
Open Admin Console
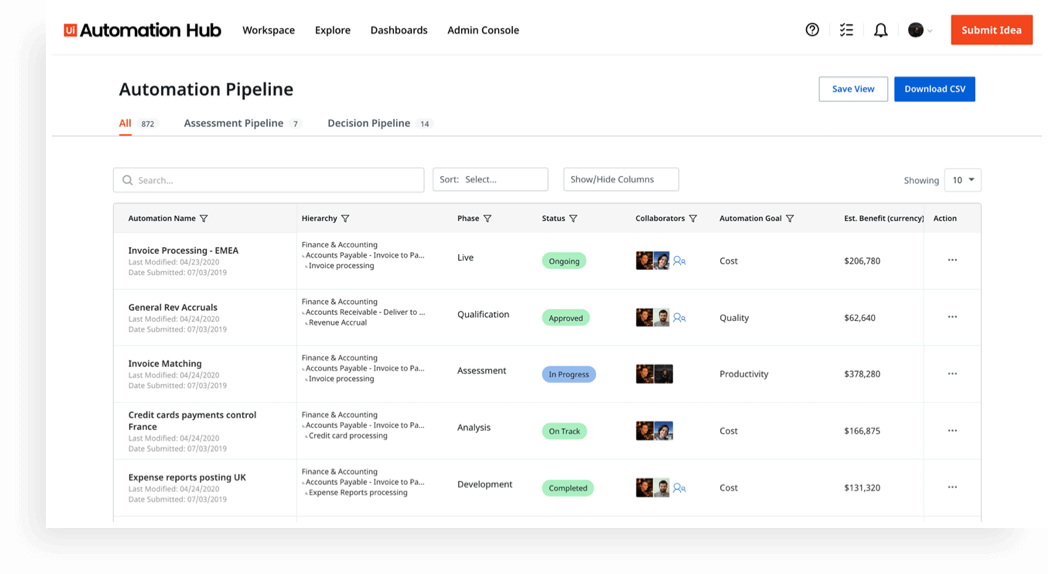coord(483,30)
